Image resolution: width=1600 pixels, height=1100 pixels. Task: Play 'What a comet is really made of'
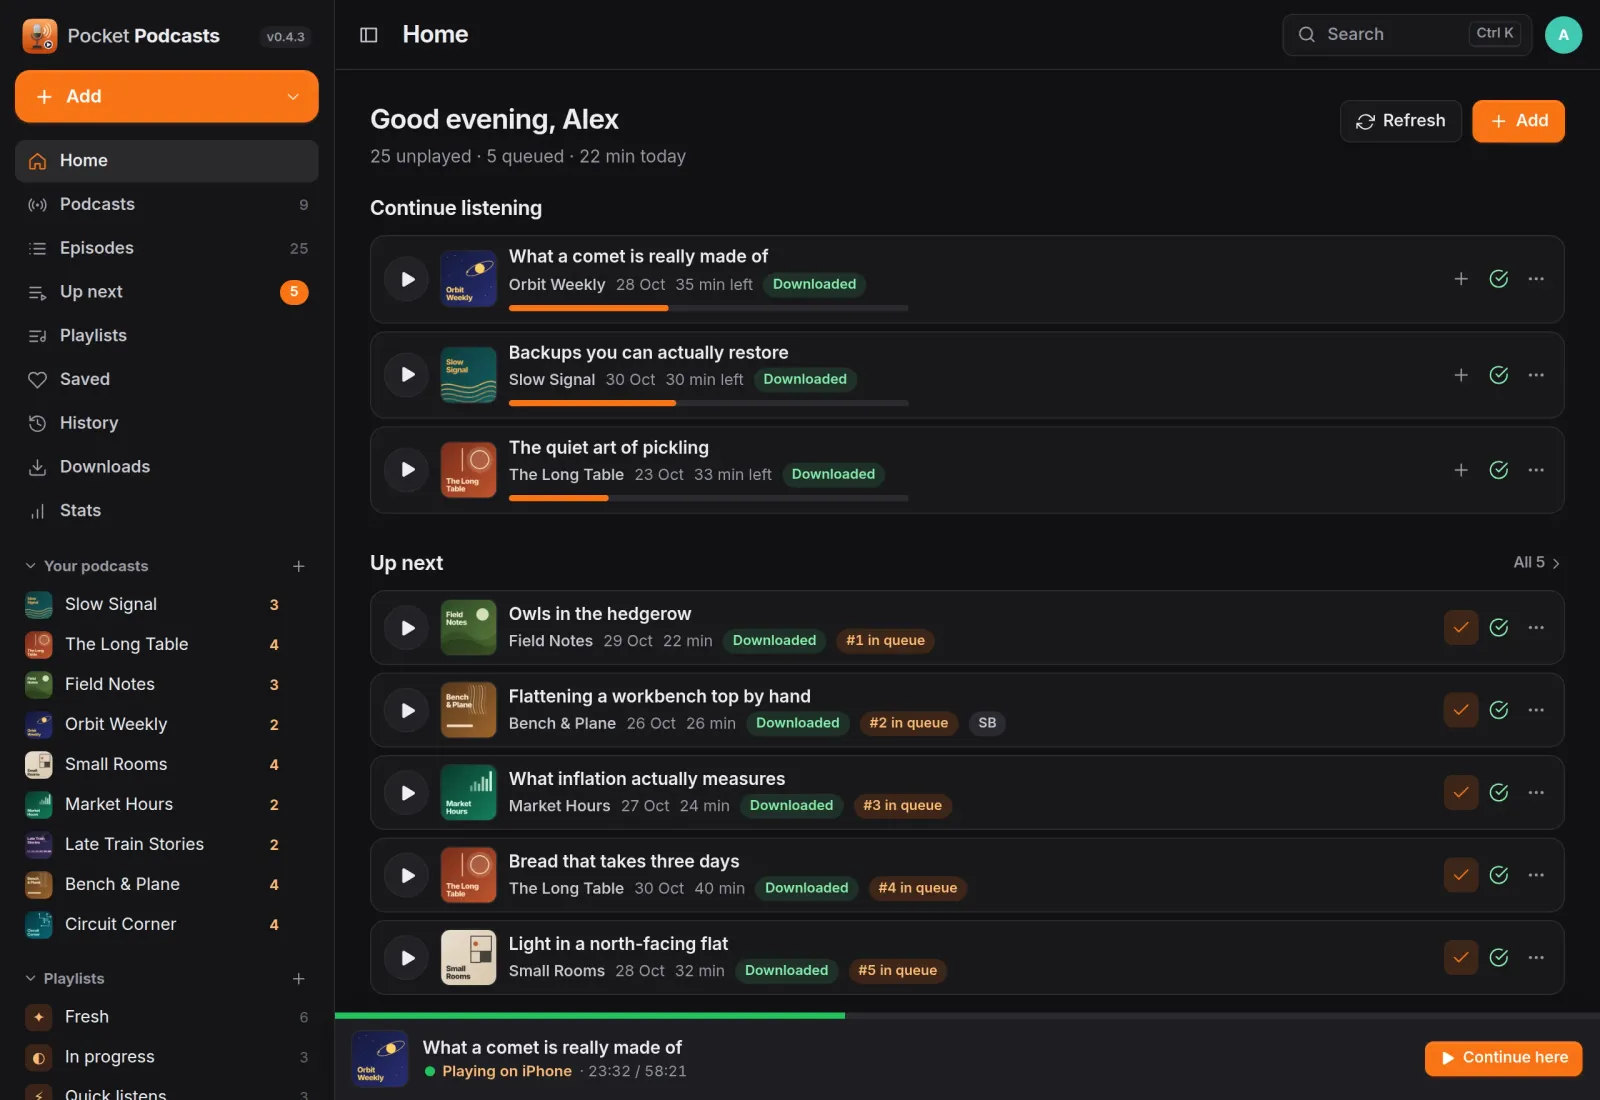coord(408,279)
